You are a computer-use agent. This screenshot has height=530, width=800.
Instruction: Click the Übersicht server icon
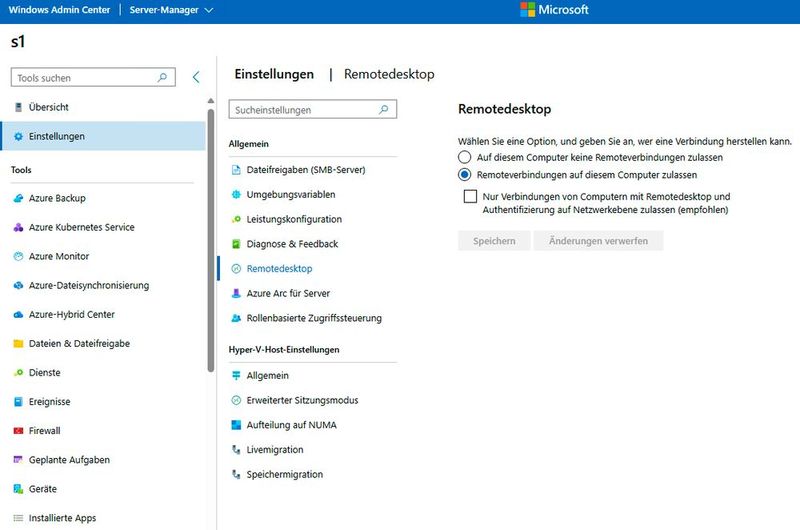(x=18, y=107)
